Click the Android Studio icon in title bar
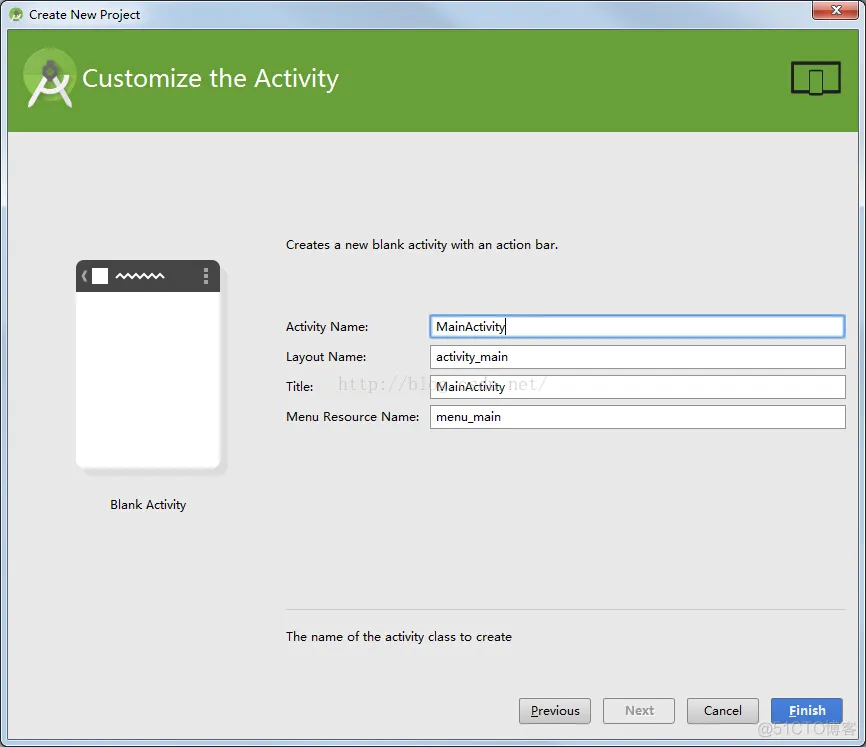 coord(16,14)
